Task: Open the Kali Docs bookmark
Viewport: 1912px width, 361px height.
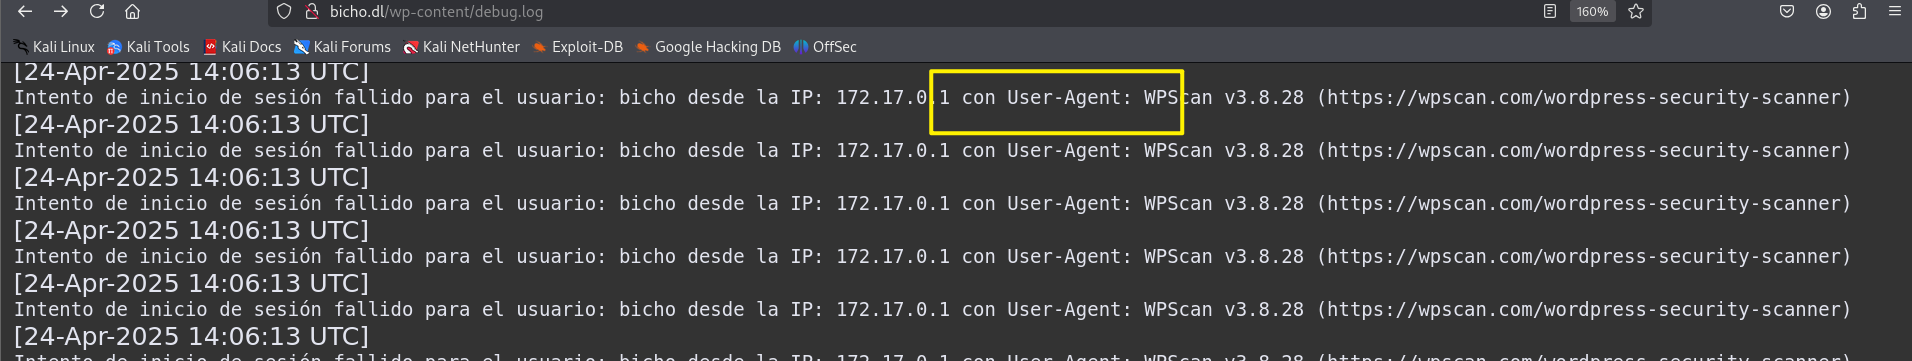Action: click(x=242, y=47)
